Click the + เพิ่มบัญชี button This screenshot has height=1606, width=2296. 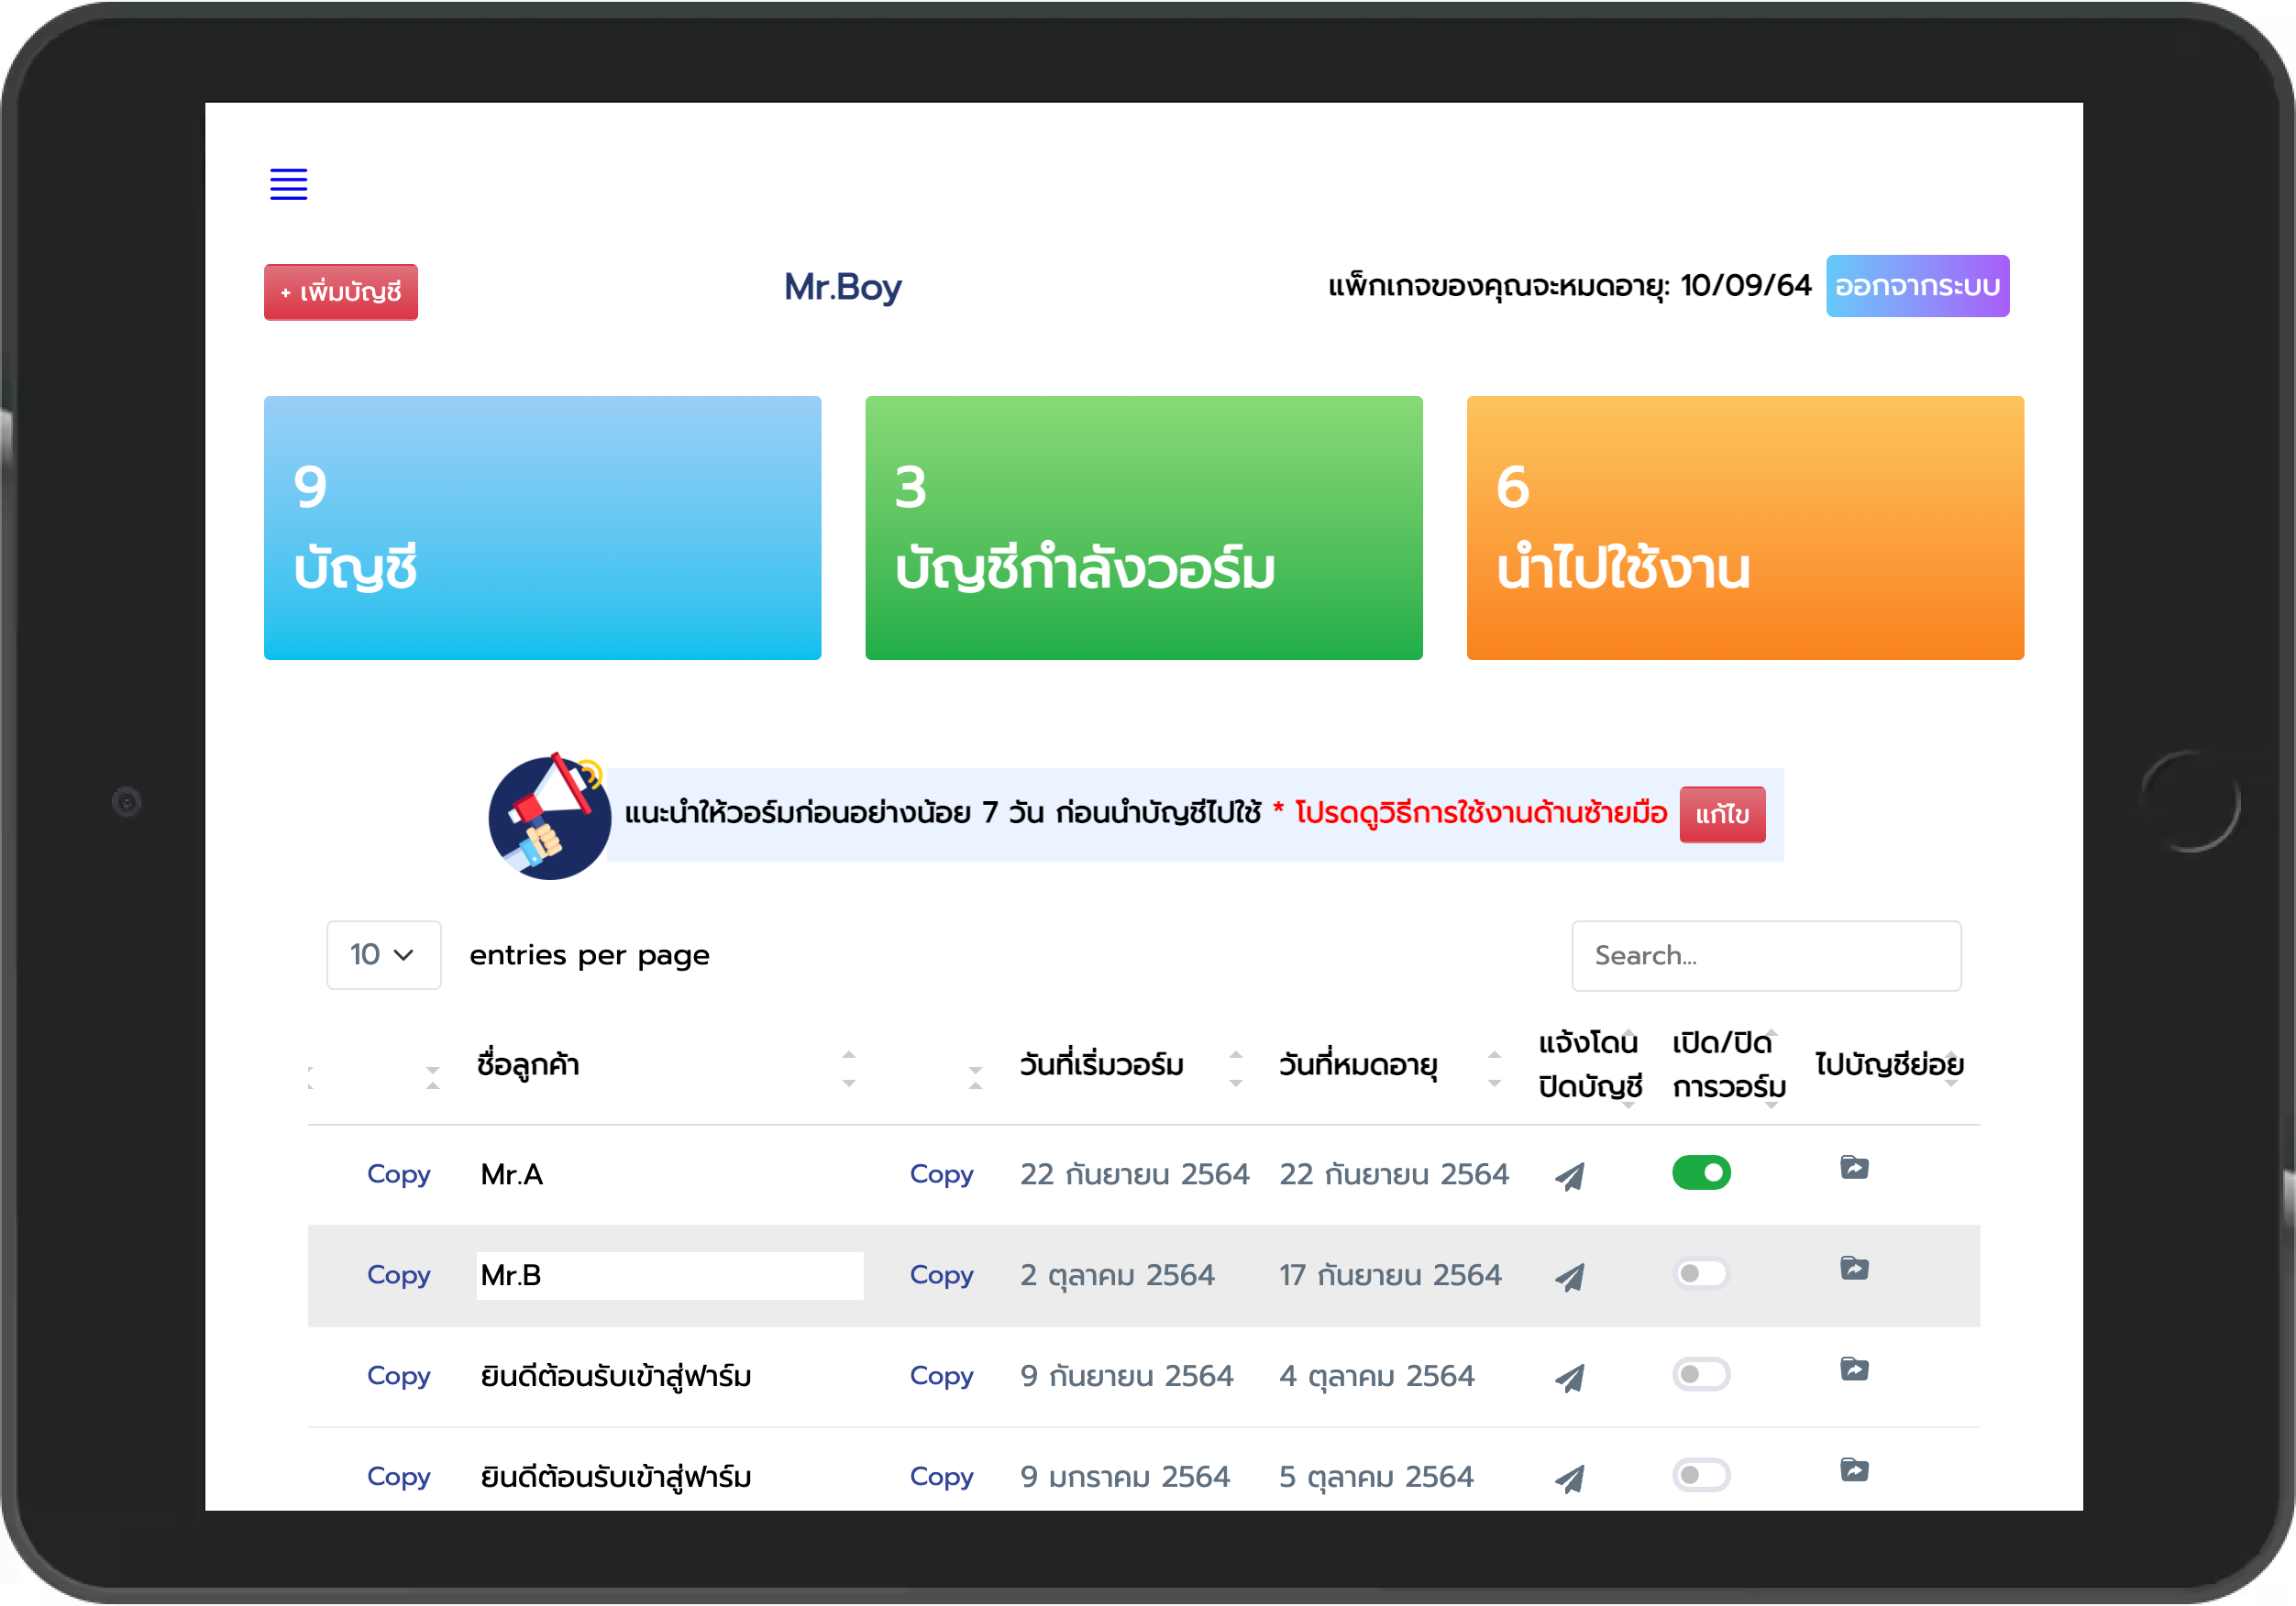coord(341,292)
